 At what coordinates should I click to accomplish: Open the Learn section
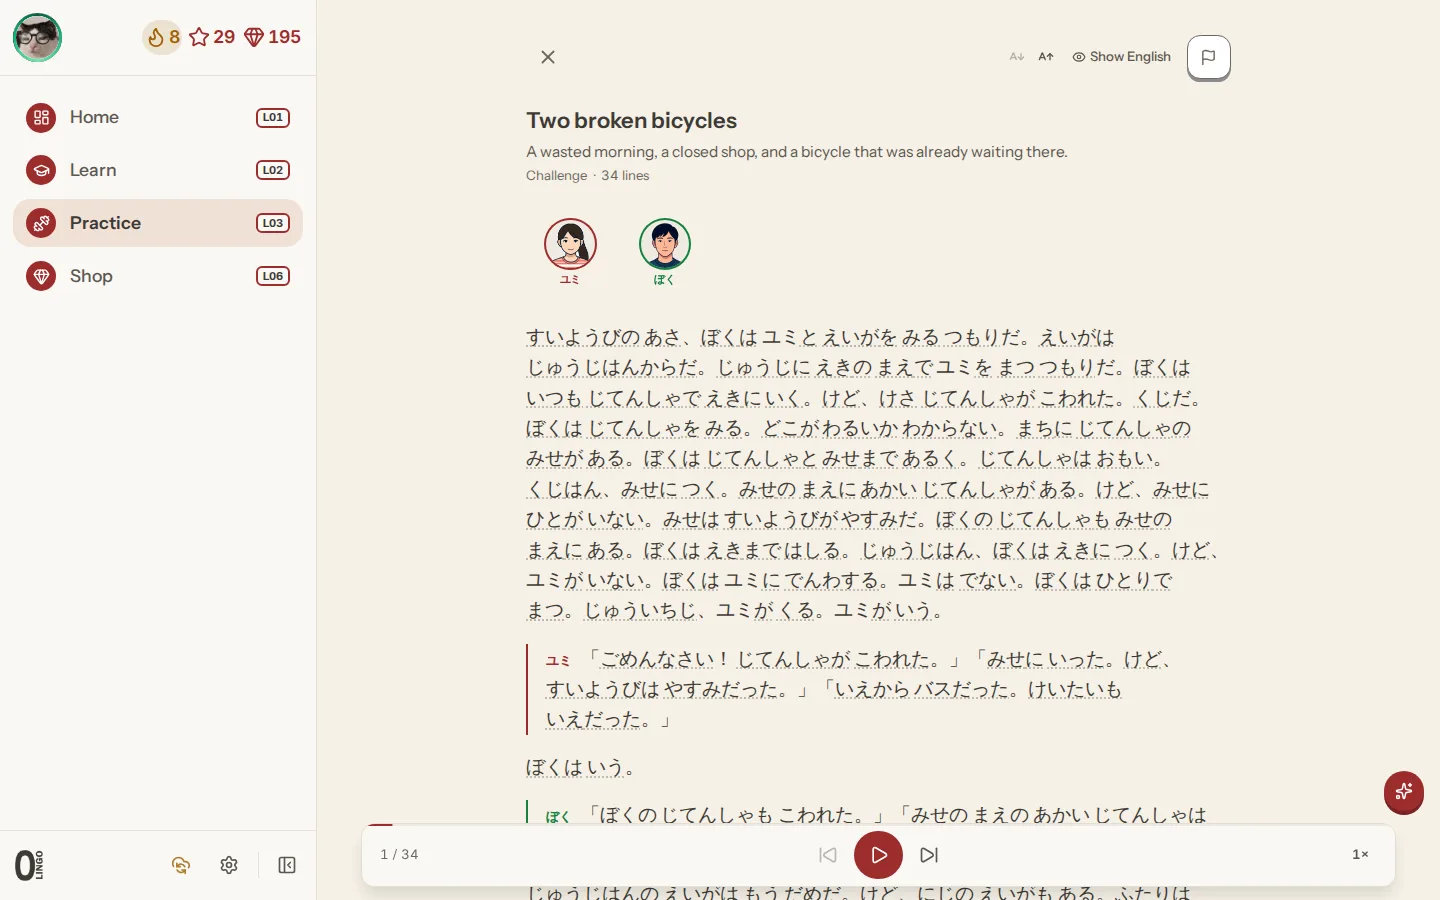(158, 170)
